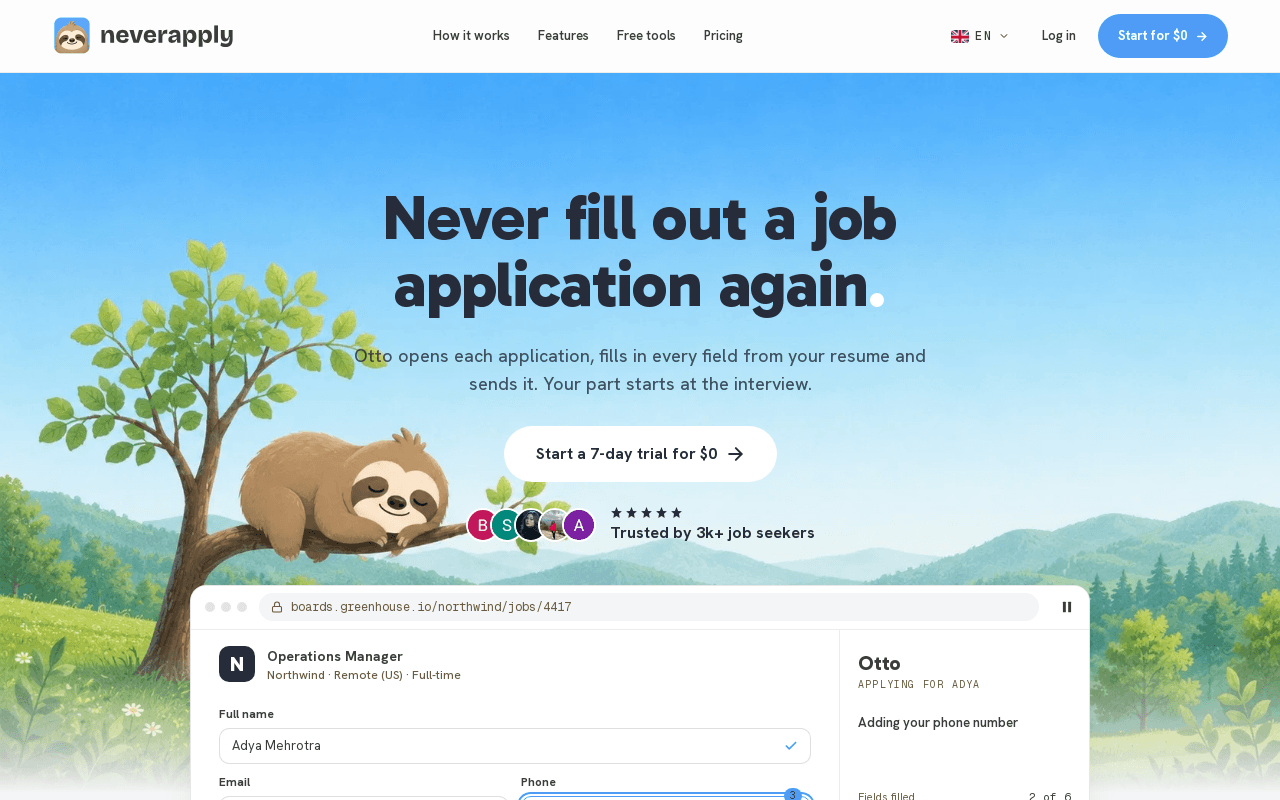Viewport: 1280px width, 800px height.
Task: Click the neverapply sloth logo icon
Action: pyautogui.click(x=72, y=36)
